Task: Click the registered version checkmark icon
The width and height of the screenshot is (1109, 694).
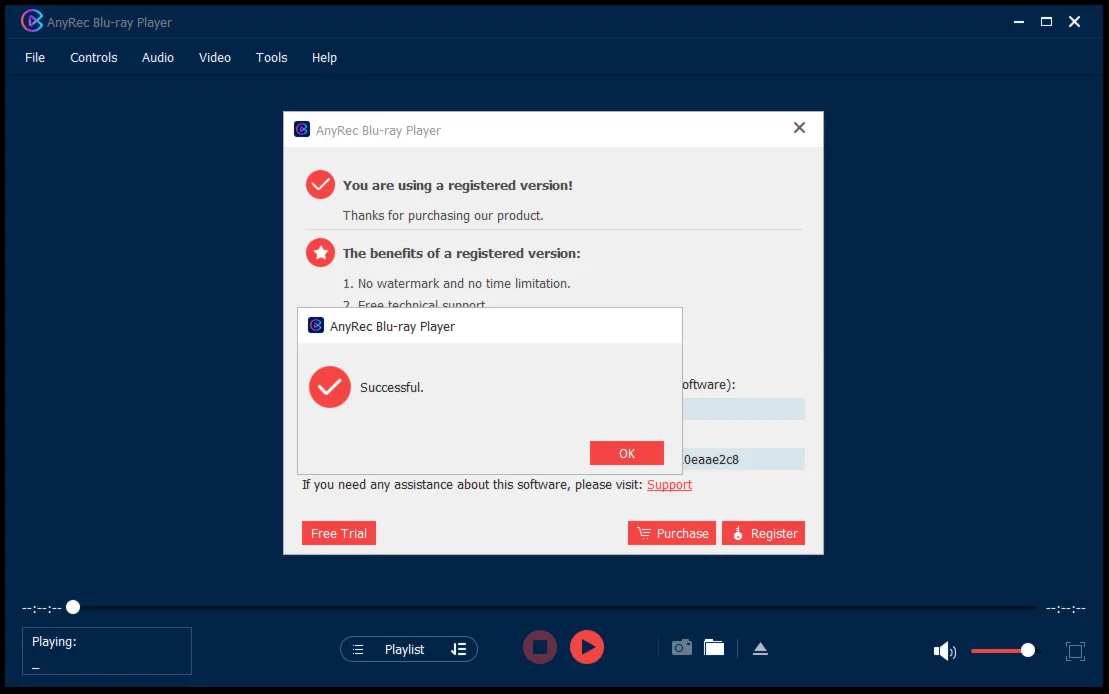Action: point(320,185)
